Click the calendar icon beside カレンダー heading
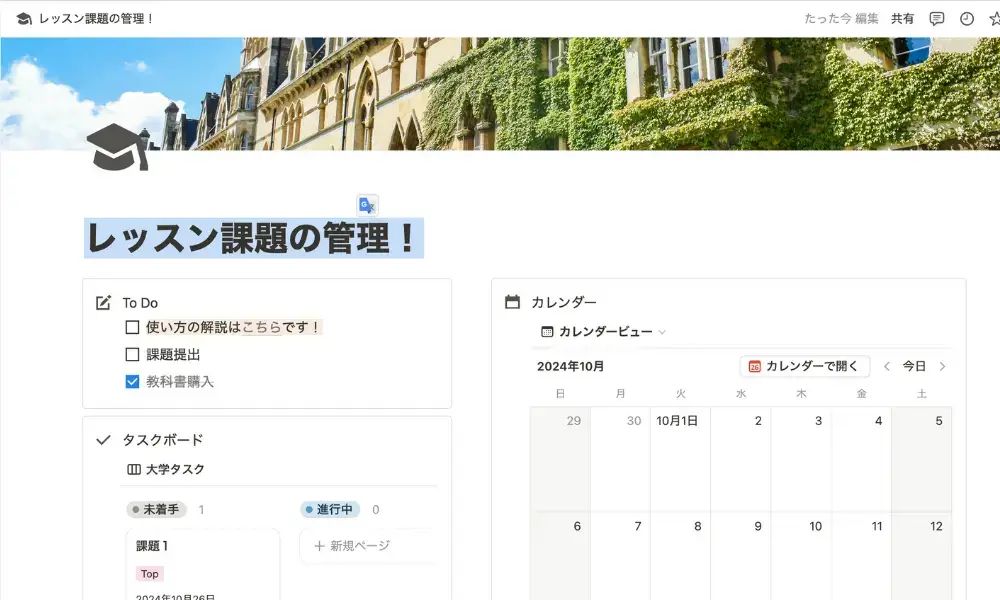The width and height of the screenshot is (1000, 600). pyautogui.click(x=512, y=302)
